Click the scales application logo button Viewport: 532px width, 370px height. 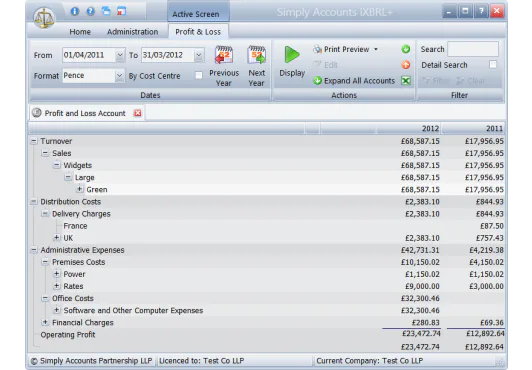pyautogui.click(x=44, y=18)
